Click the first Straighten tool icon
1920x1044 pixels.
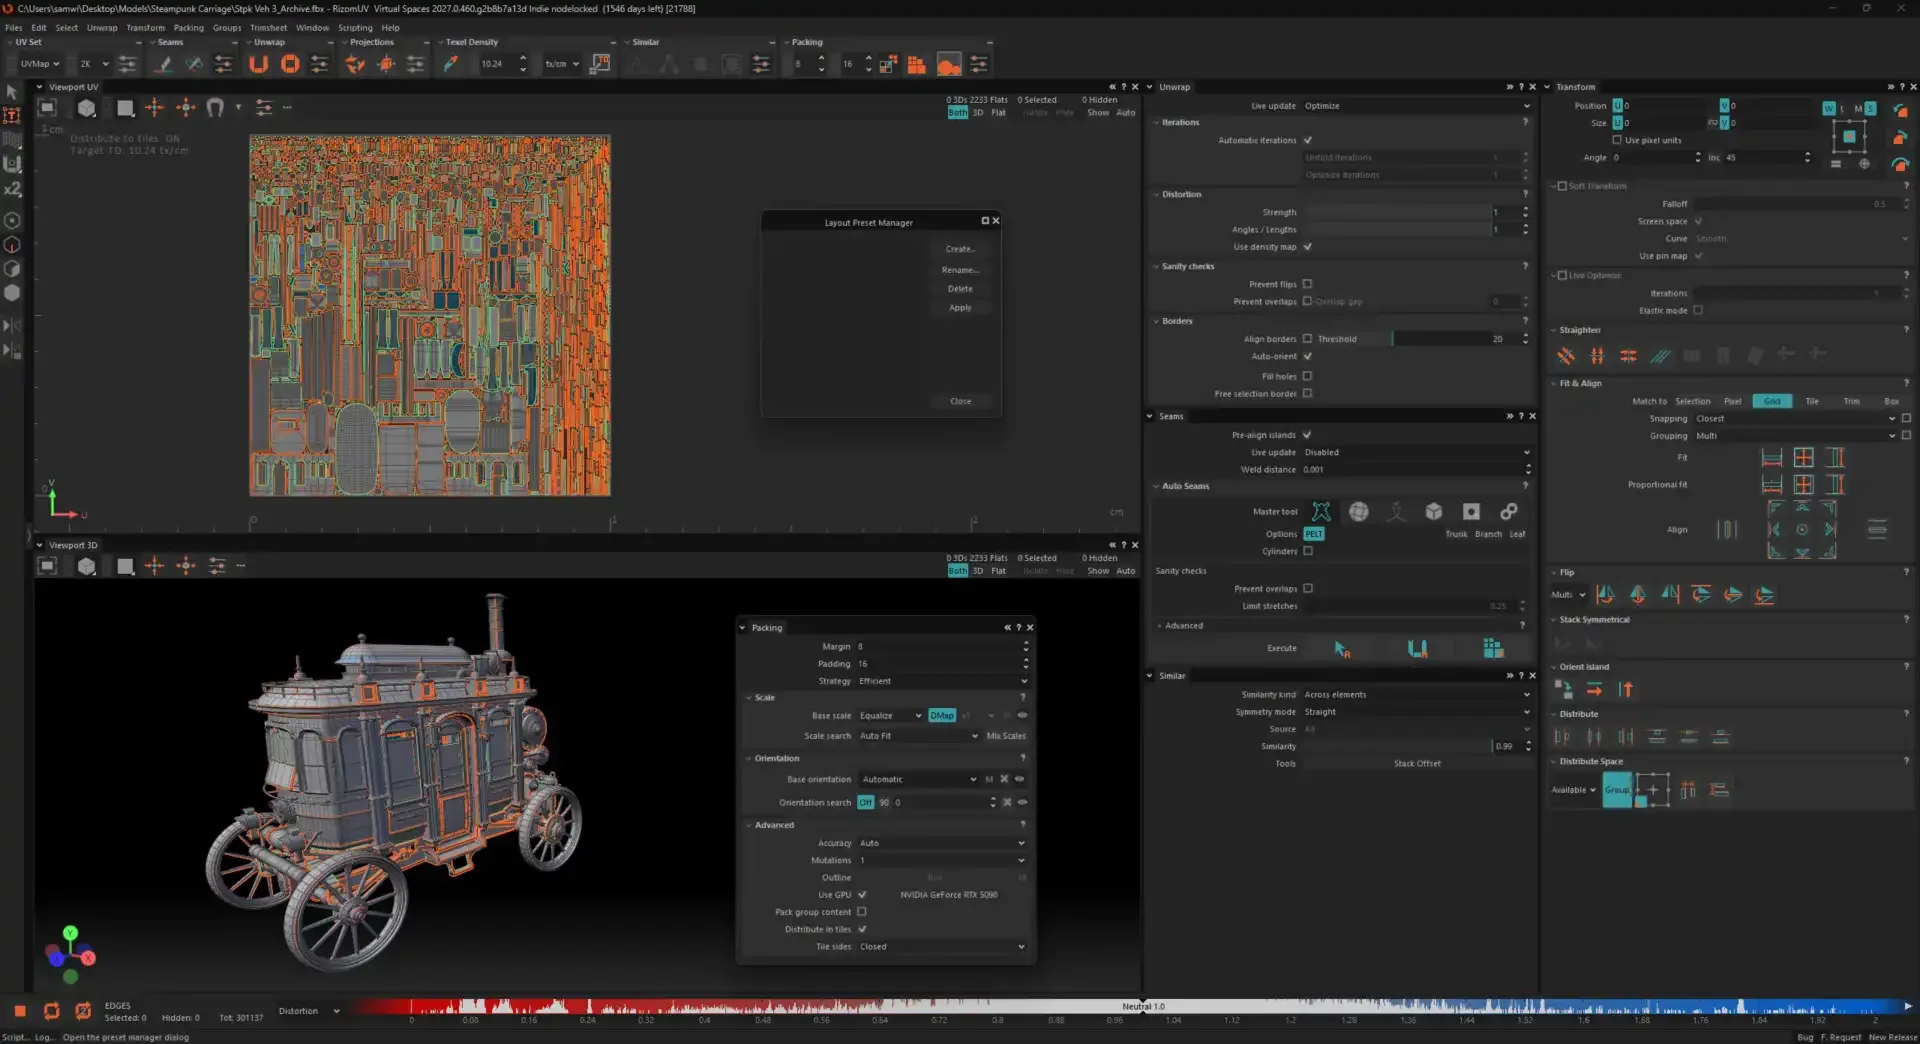click(x=1566, y=355)
